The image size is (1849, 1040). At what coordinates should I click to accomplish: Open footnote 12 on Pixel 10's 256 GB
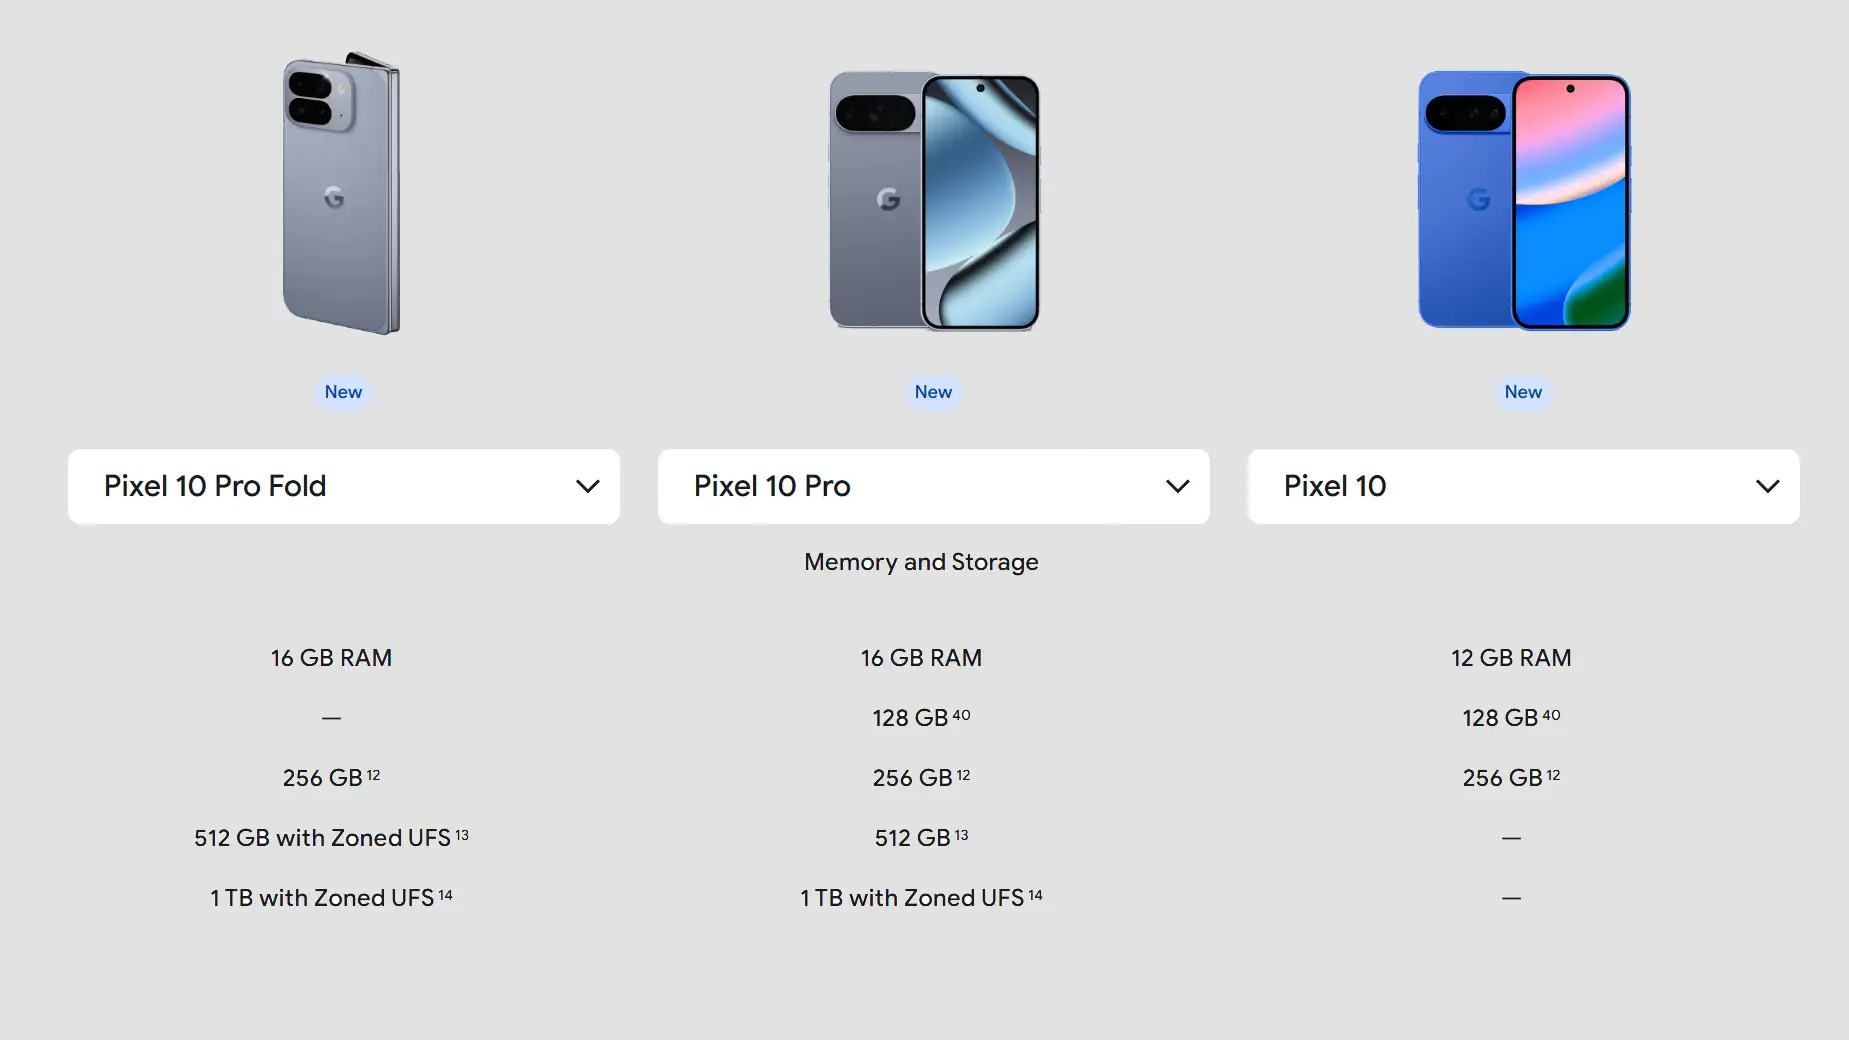(1553, 775)
